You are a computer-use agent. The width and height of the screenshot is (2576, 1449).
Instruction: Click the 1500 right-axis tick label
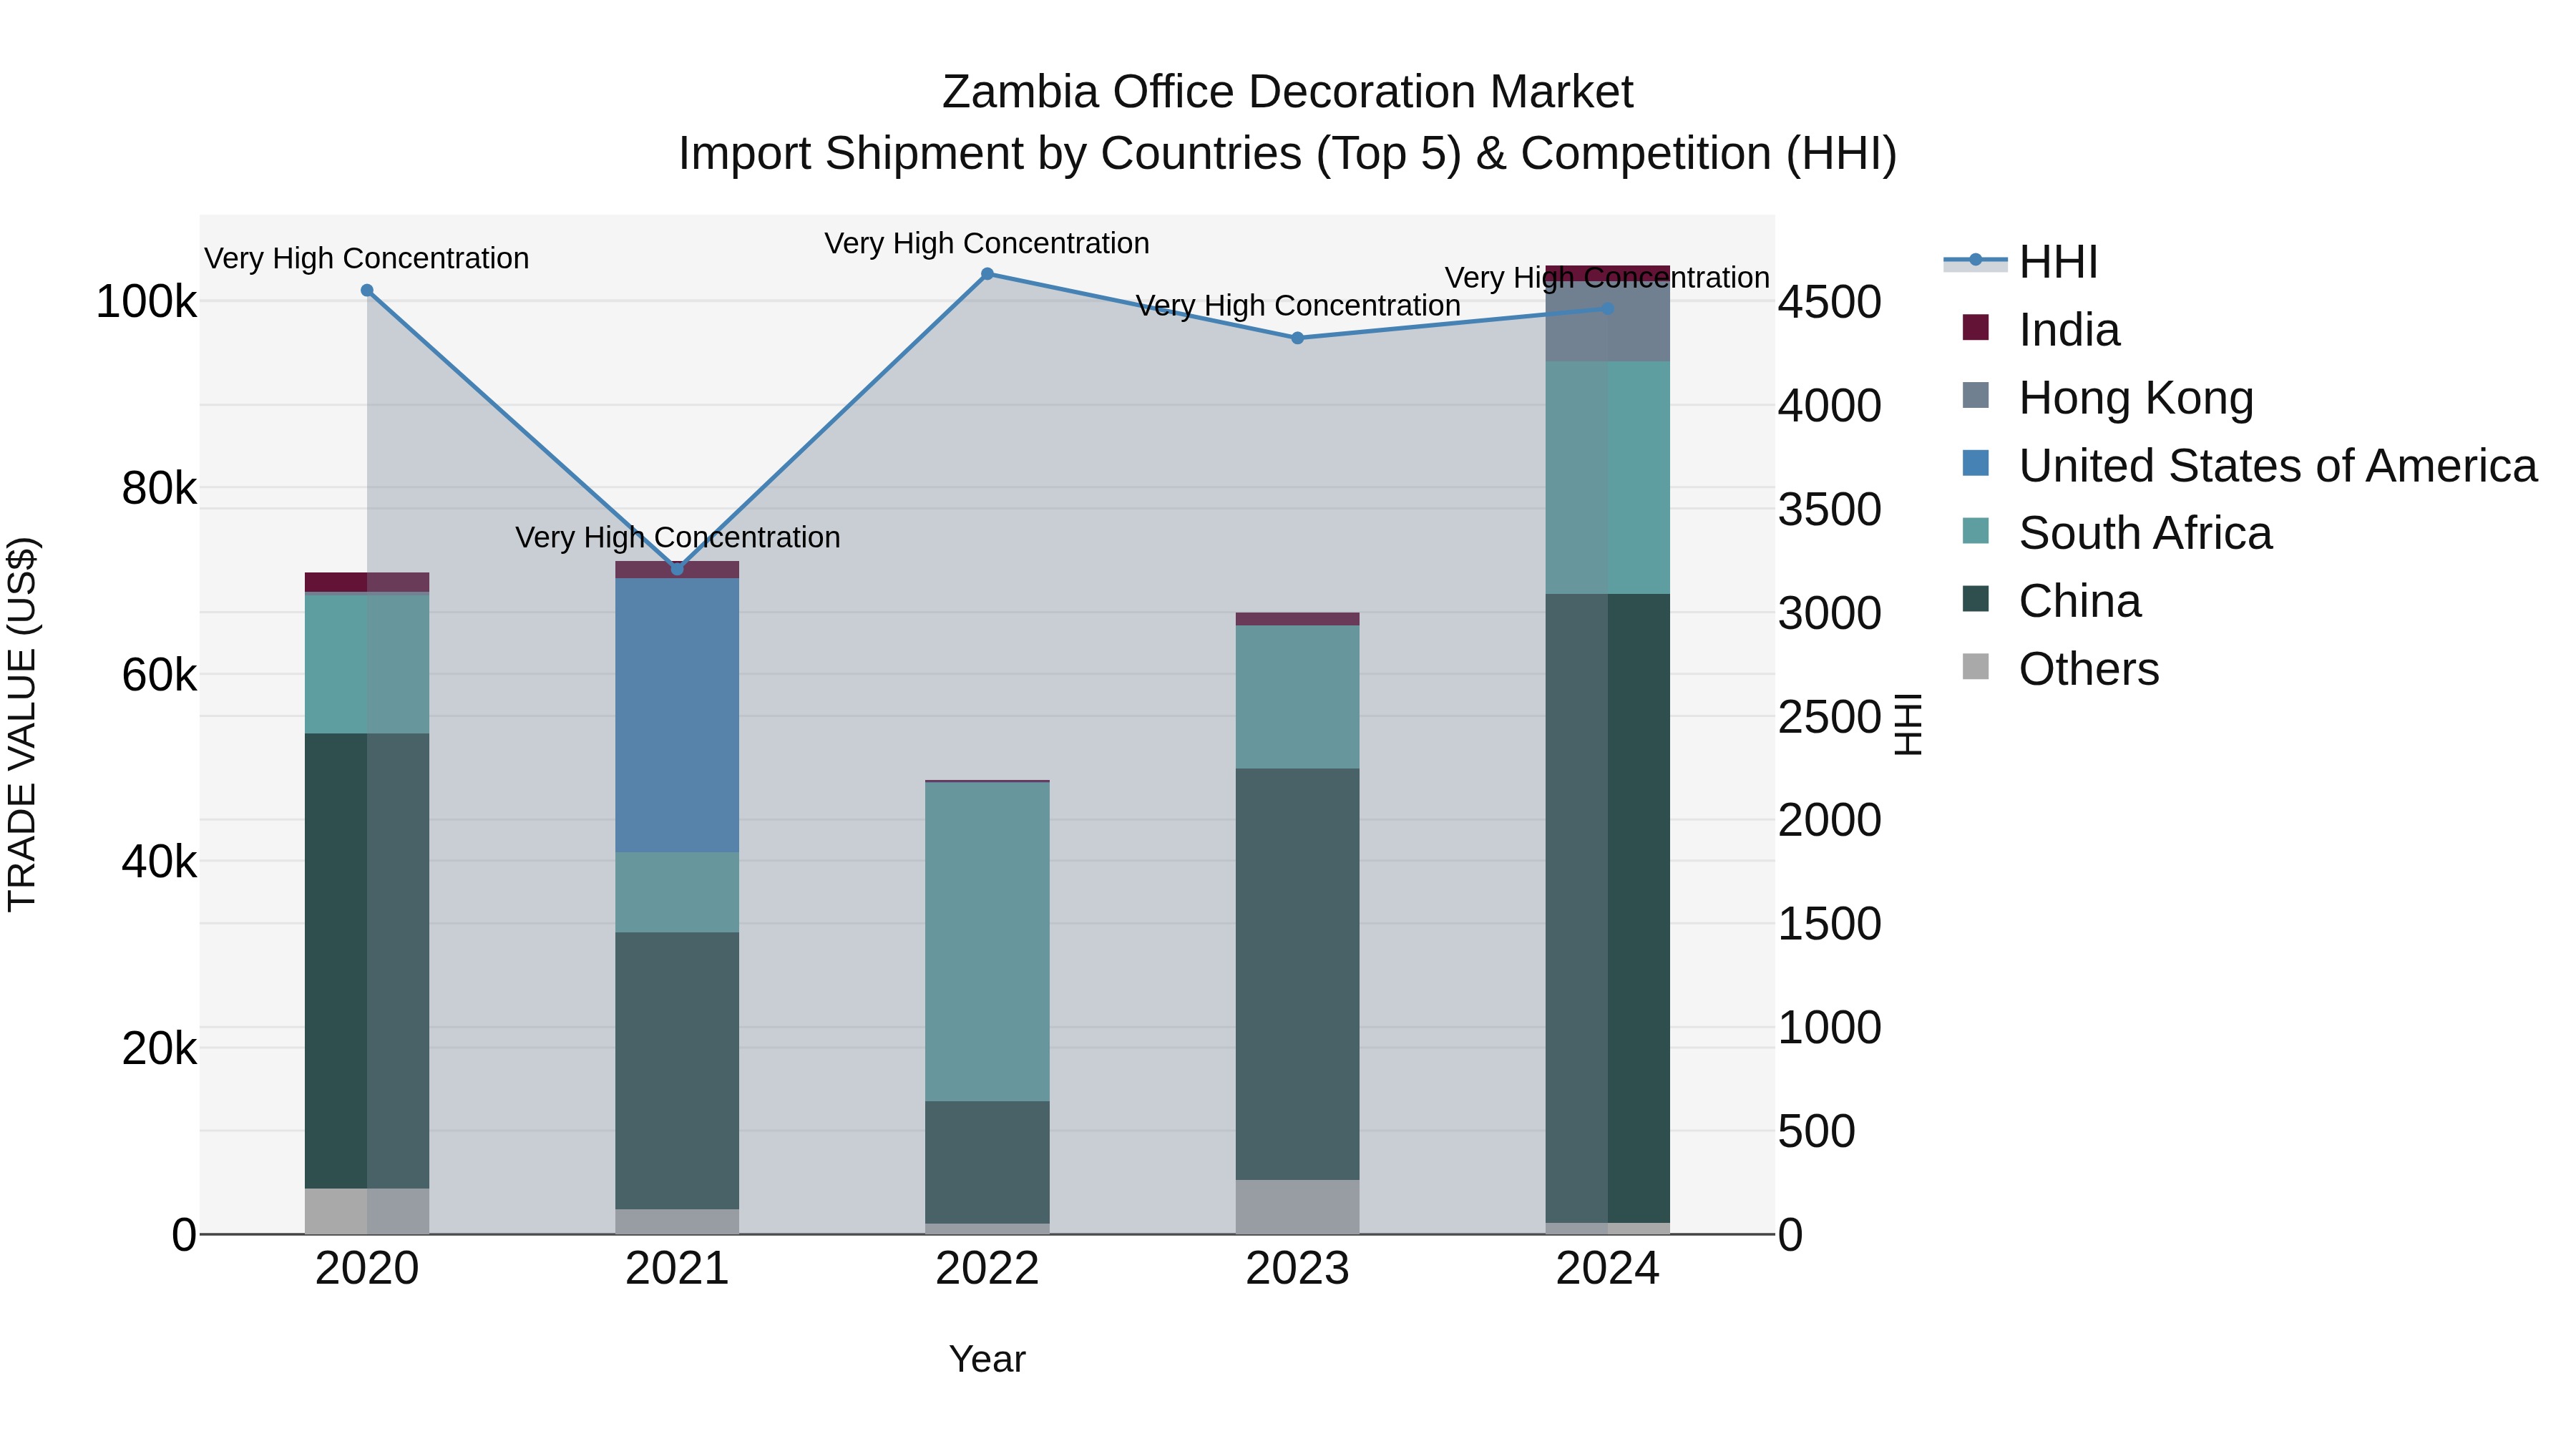pos(1830,924)
